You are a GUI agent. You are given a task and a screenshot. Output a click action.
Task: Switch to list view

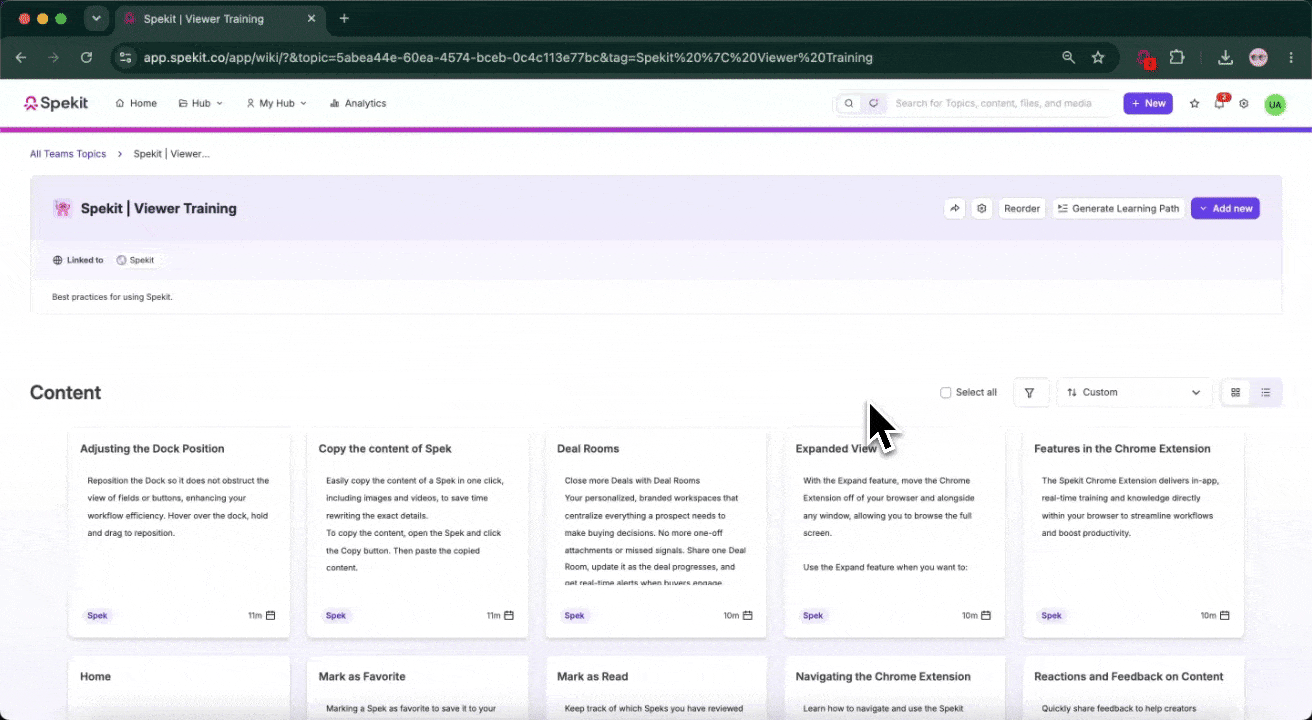tap(1266, 393)
